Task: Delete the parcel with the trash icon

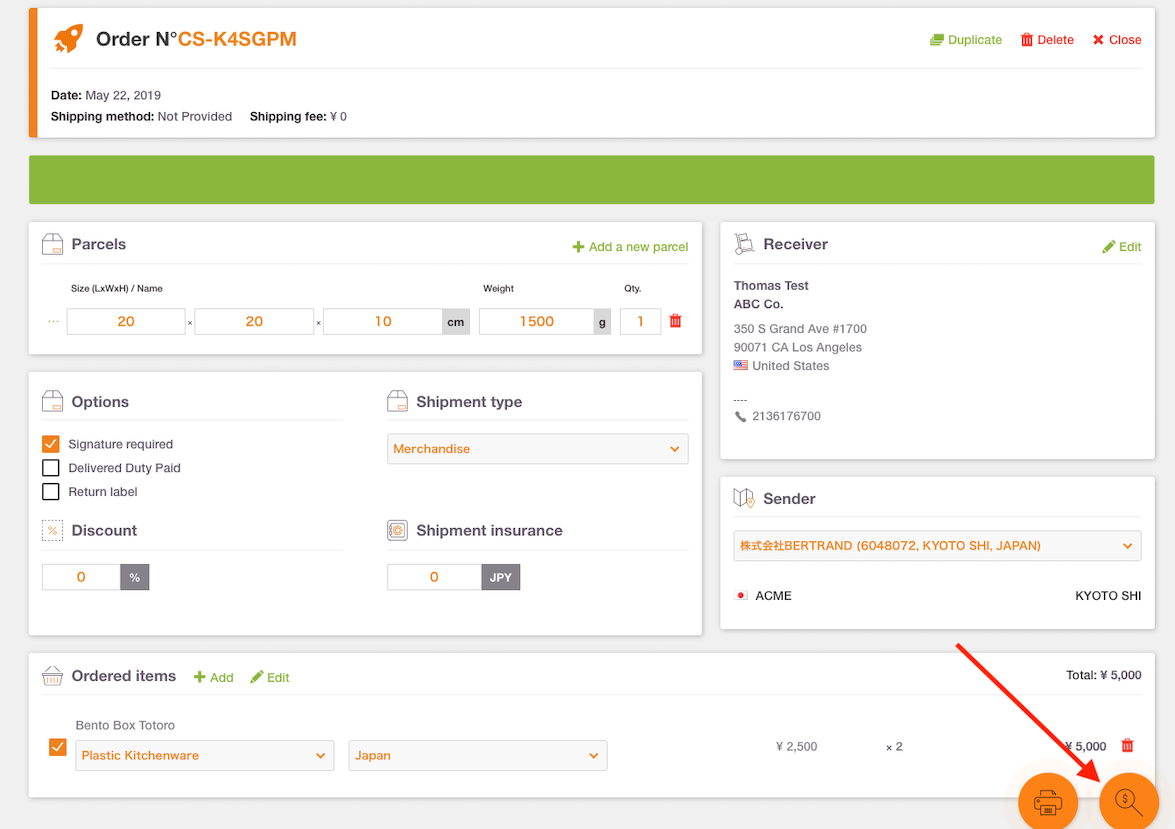Action: 675,321
